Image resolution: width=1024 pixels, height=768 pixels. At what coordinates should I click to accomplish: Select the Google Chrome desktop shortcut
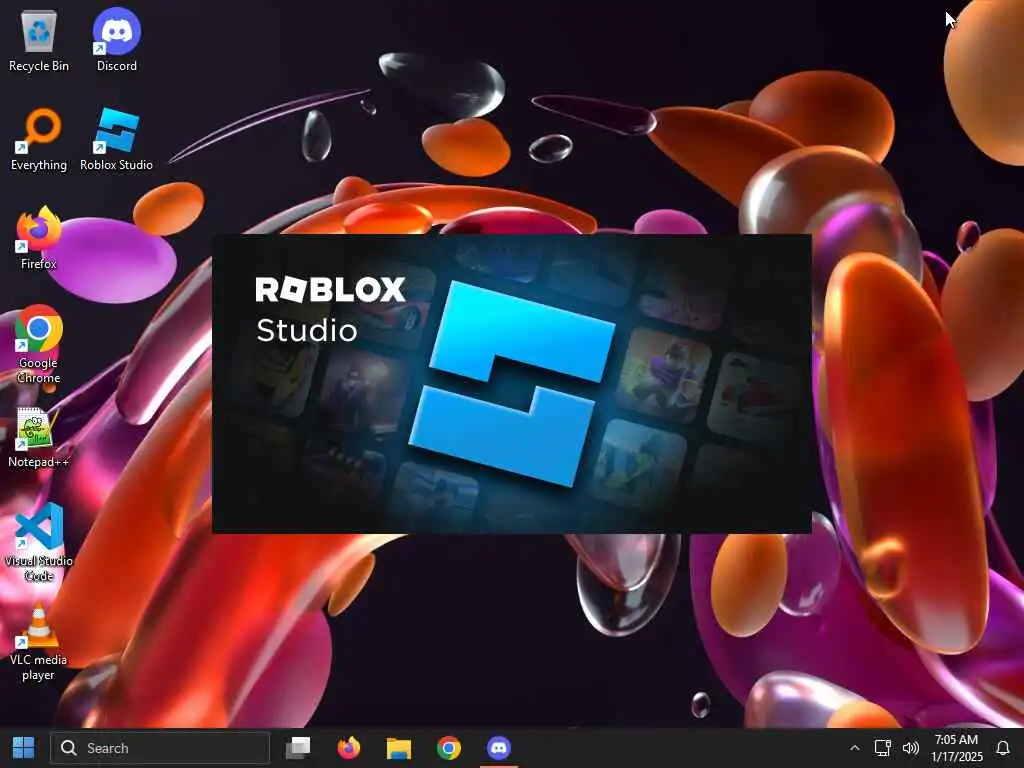point(39,344)
